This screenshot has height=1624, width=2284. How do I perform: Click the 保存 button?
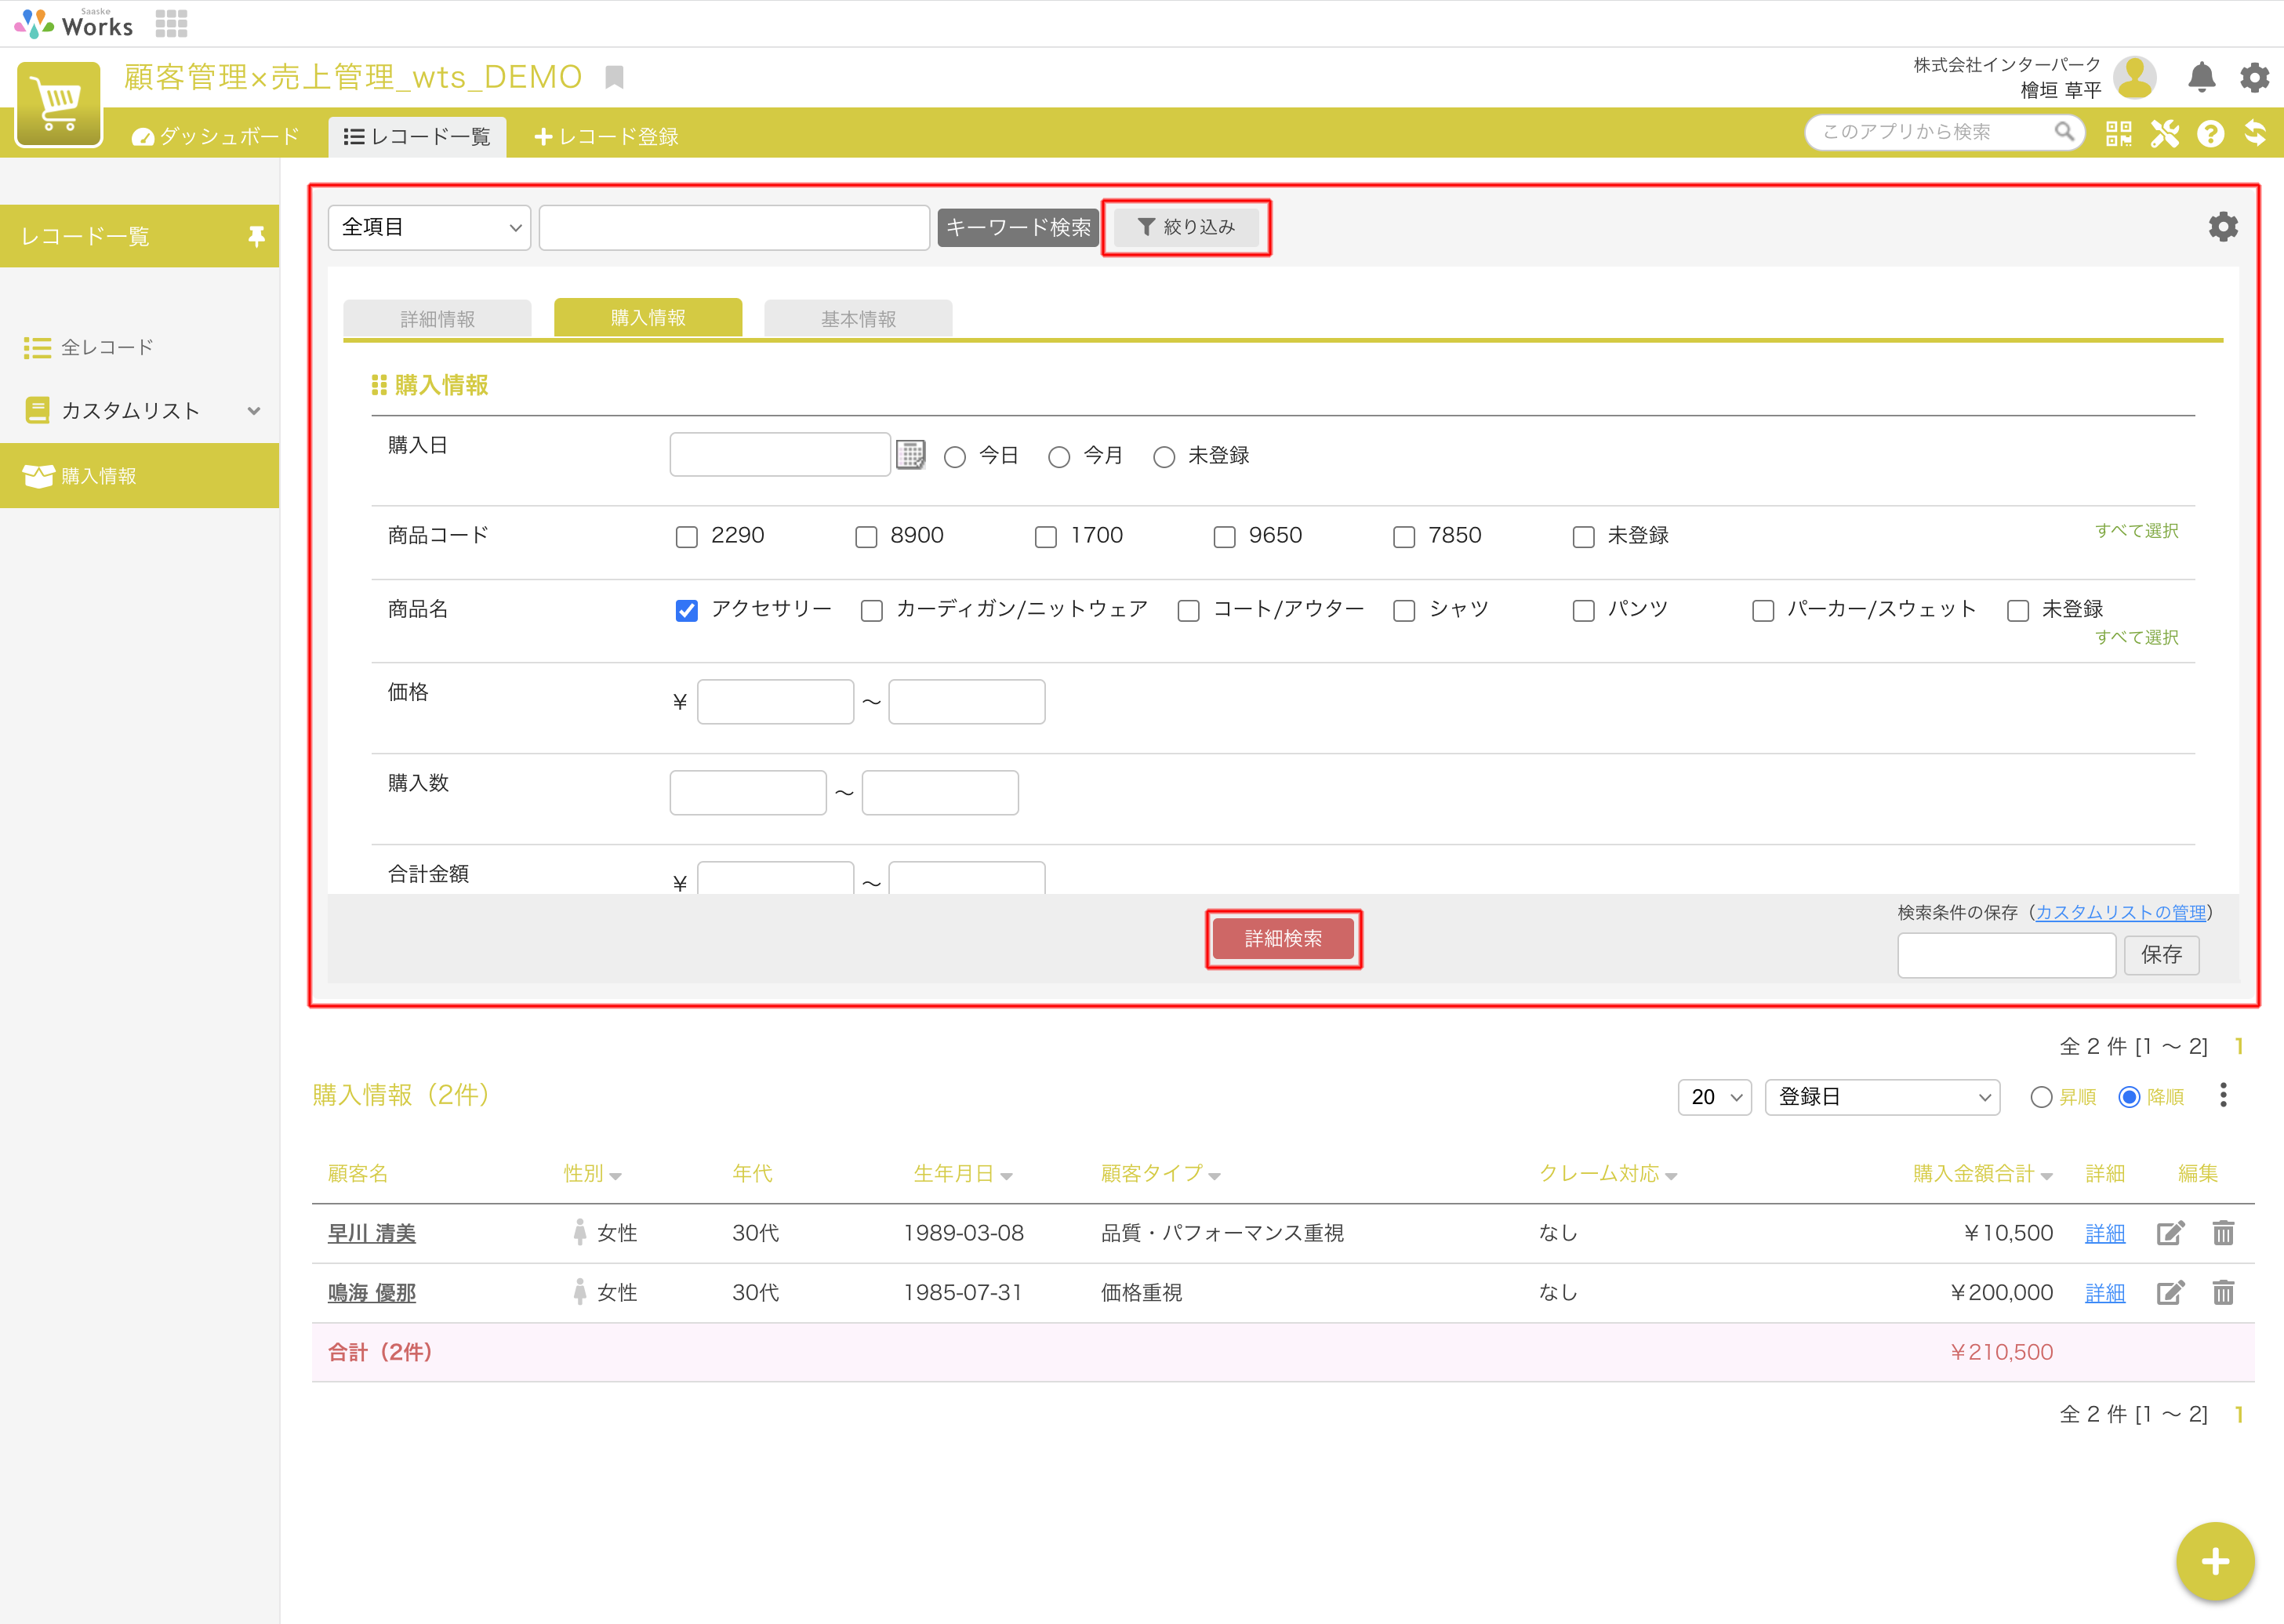coord(2161,954)
